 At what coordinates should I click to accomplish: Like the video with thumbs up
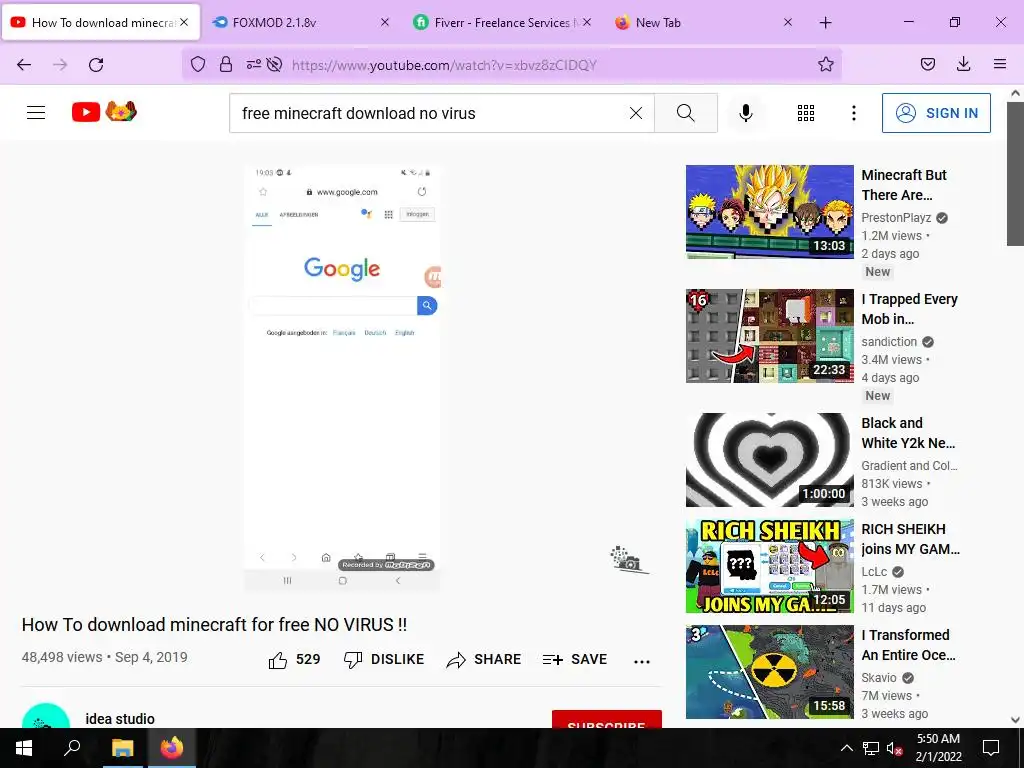294,660
